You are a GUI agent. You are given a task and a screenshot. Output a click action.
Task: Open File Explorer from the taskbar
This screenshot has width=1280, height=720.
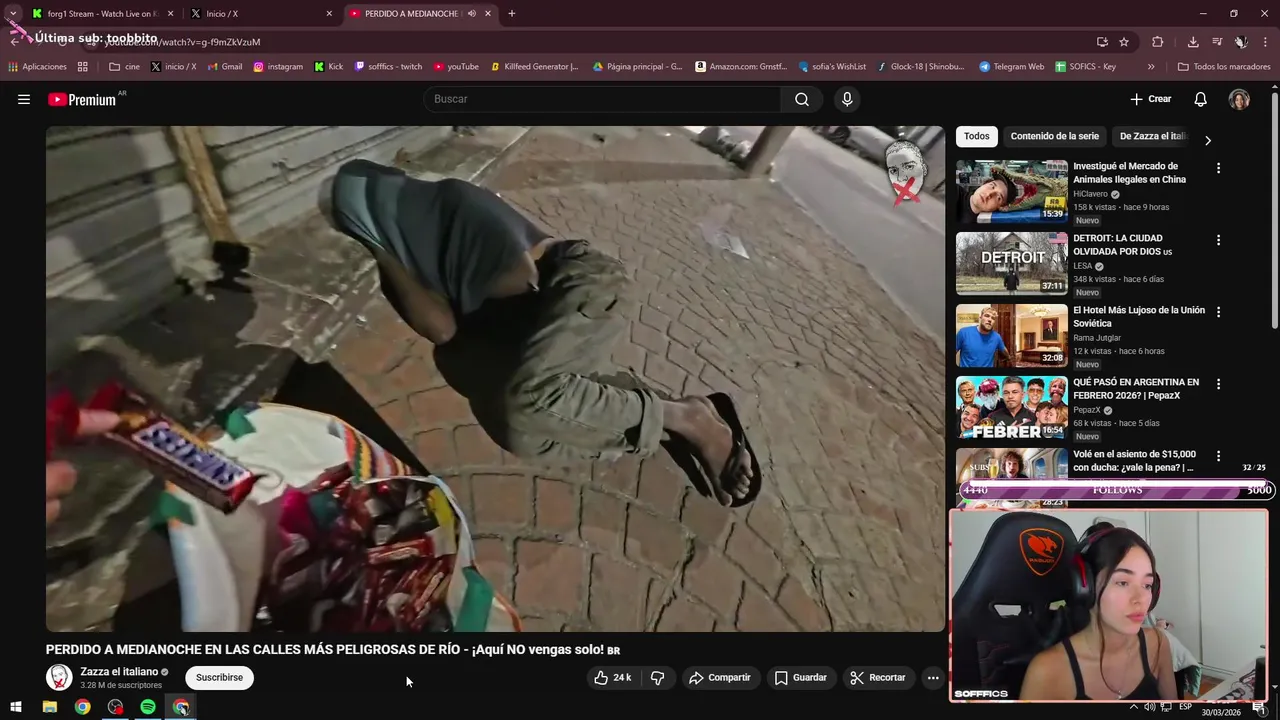[x=50, y=707]
